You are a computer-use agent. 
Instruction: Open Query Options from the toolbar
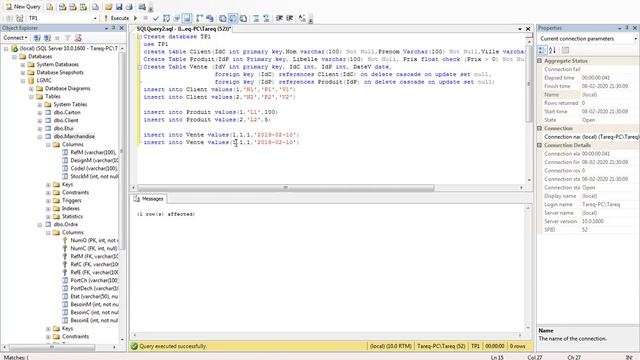[x=177, y=18]
